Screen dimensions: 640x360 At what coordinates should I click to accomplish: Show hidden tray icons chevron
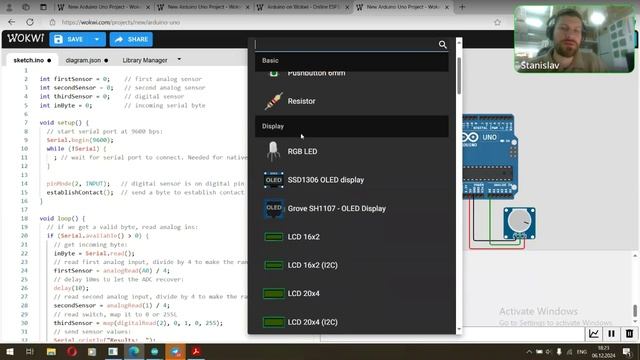(529, 351)
